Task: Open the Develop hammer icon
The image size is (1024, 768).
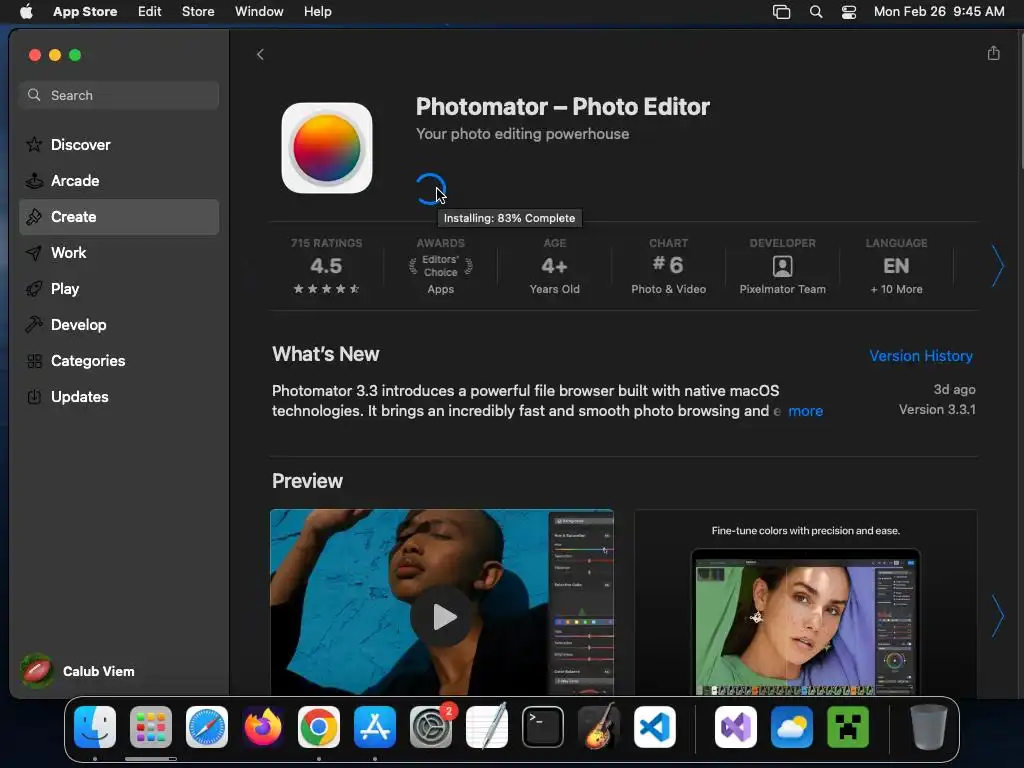Action: point(34,325)
